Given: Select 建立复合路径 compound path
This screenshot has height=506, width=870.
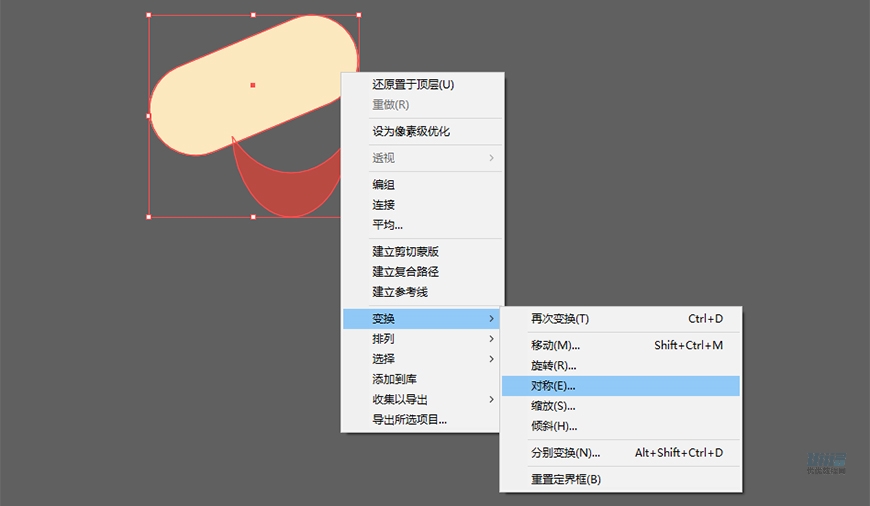Looking at the screenshot, I should click(x=405, y=272).
